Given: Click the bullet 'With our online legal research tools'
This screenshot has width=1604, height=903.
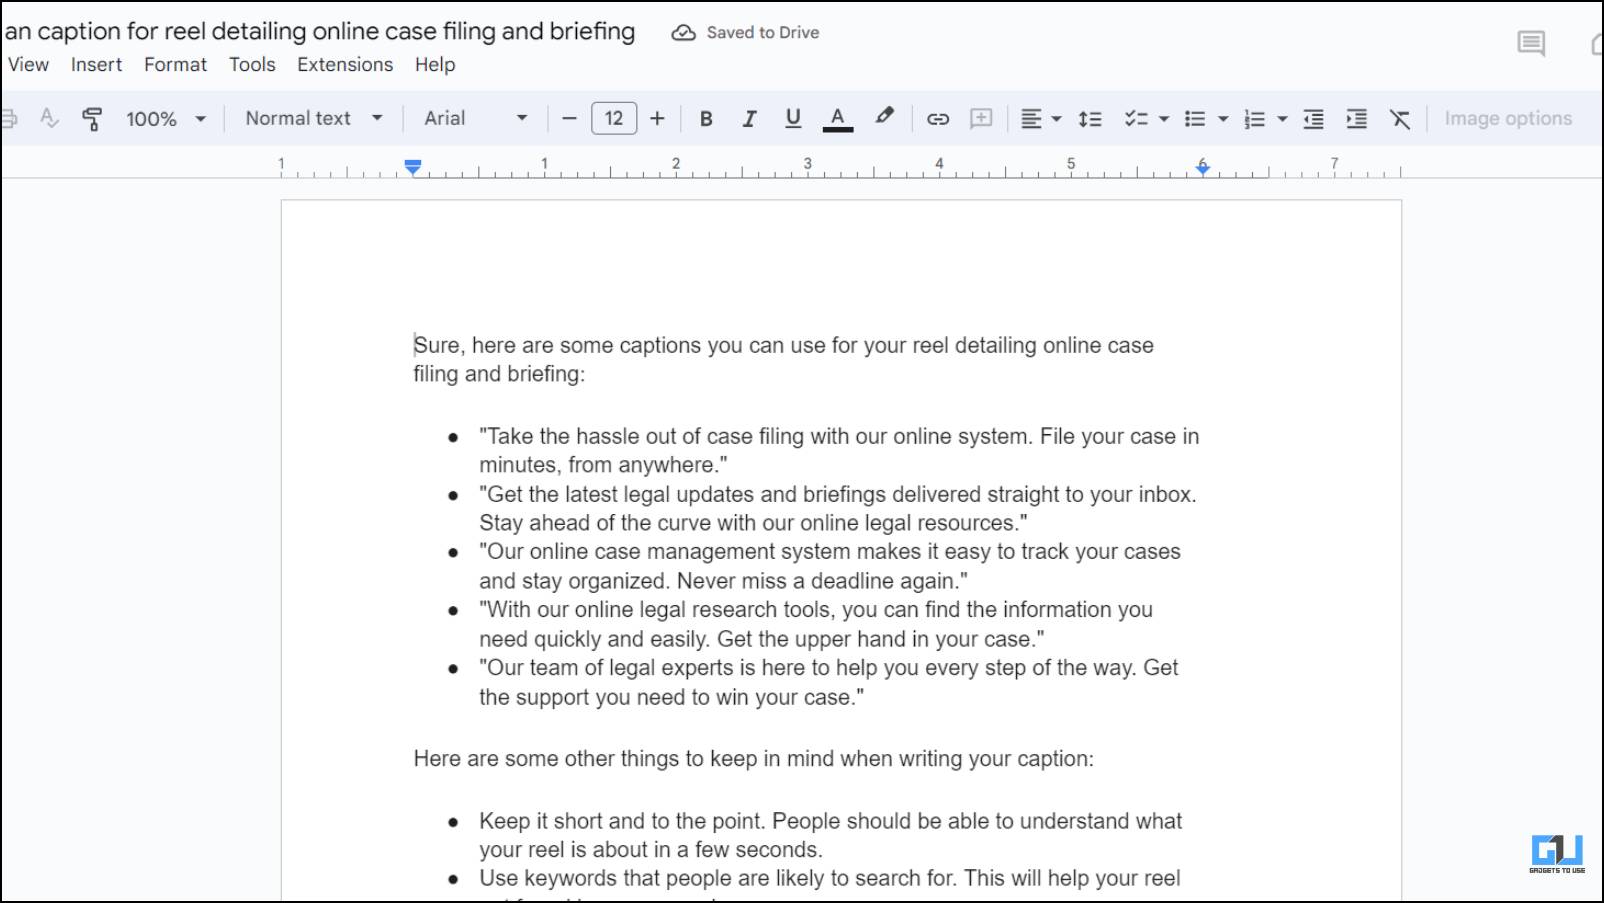Looking at the screenshot, I should click(x=815, y=624).
